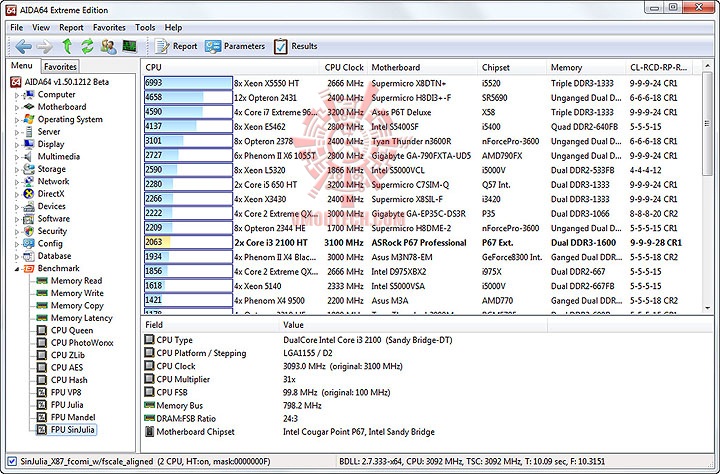720x474 pixels.
Task: Select the yellow 2063 score bar
Action: tap(188, 243)
